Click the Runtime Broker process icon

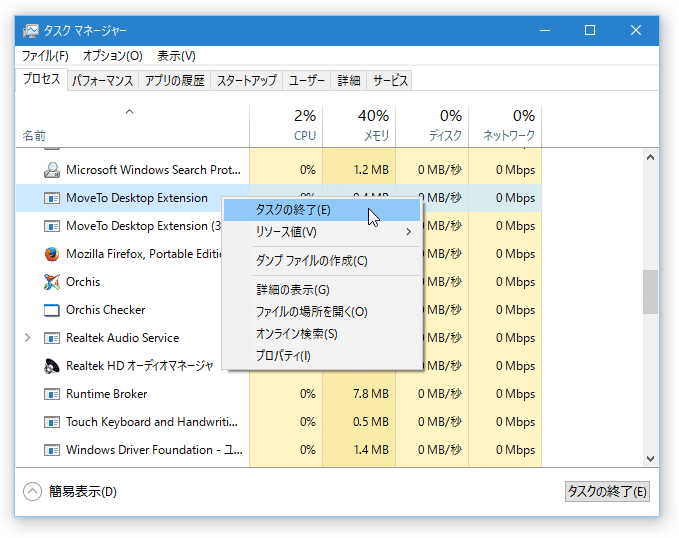pyautogui.click(x=52, y=394)
